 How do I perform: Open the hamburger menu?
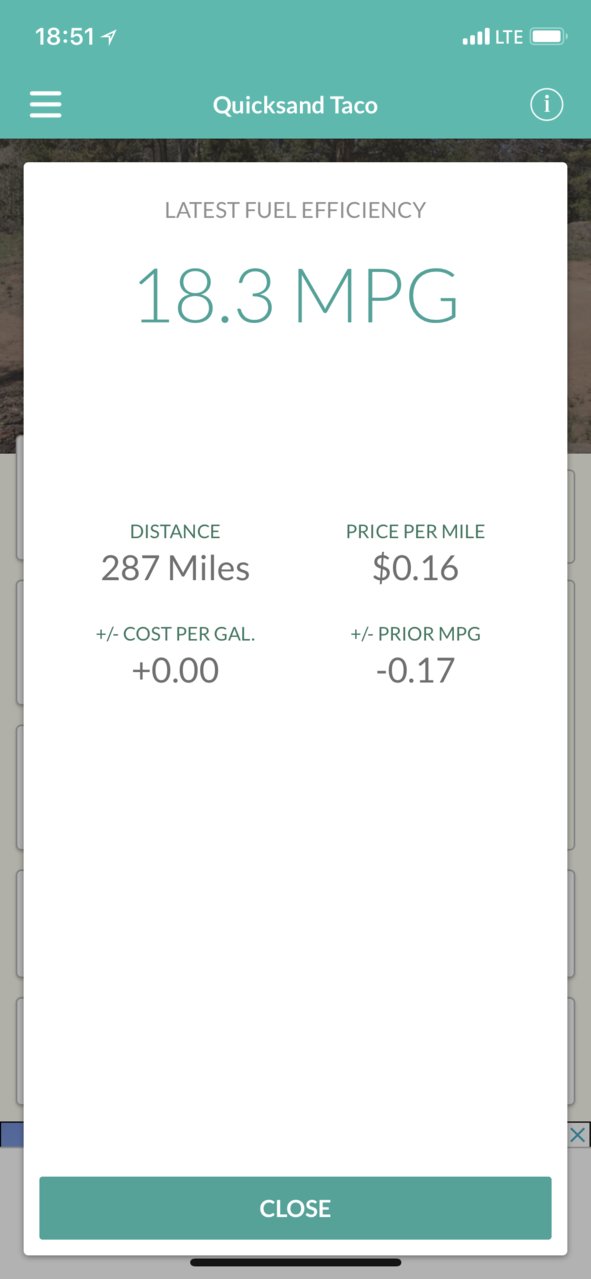click(46, 105)
